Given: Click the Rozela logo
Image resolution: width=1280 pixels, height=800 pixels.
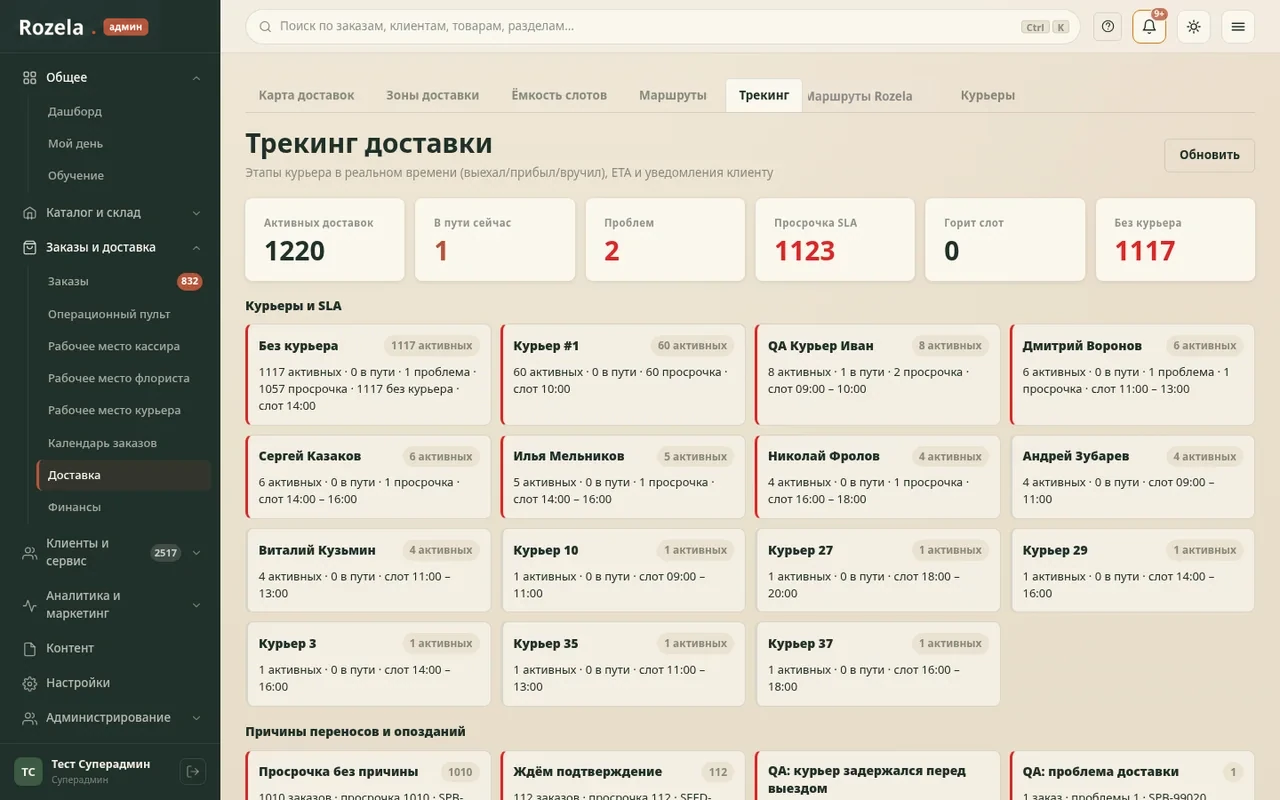Looking at the screenshot, I should [57, 27].
